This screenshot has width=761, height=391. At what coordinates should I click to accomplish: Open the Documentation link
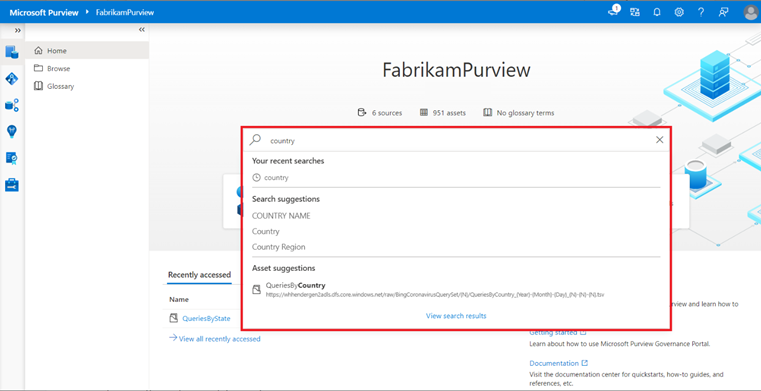click(x=559, y=363)
